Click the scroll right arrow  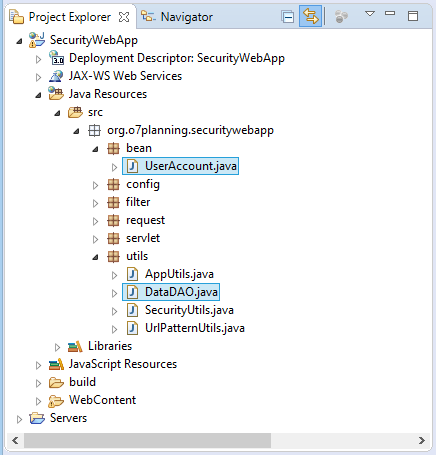click(x=422, y=441)
